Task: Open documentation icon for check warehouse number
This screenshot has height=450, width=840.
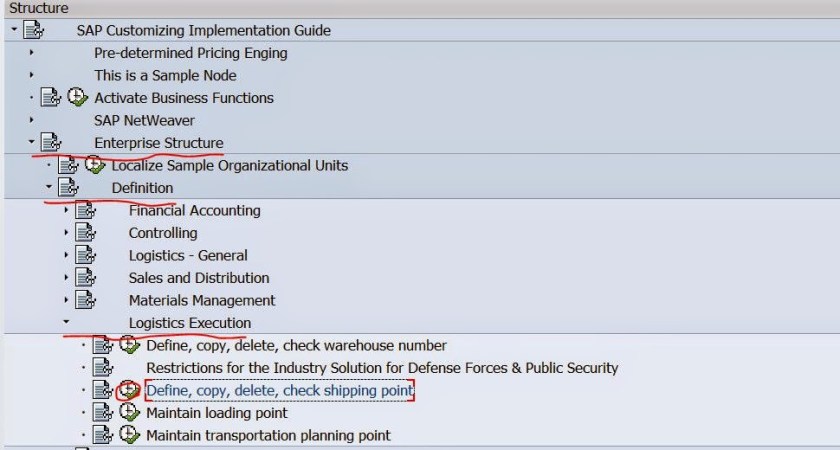Action: click(103, 345)
